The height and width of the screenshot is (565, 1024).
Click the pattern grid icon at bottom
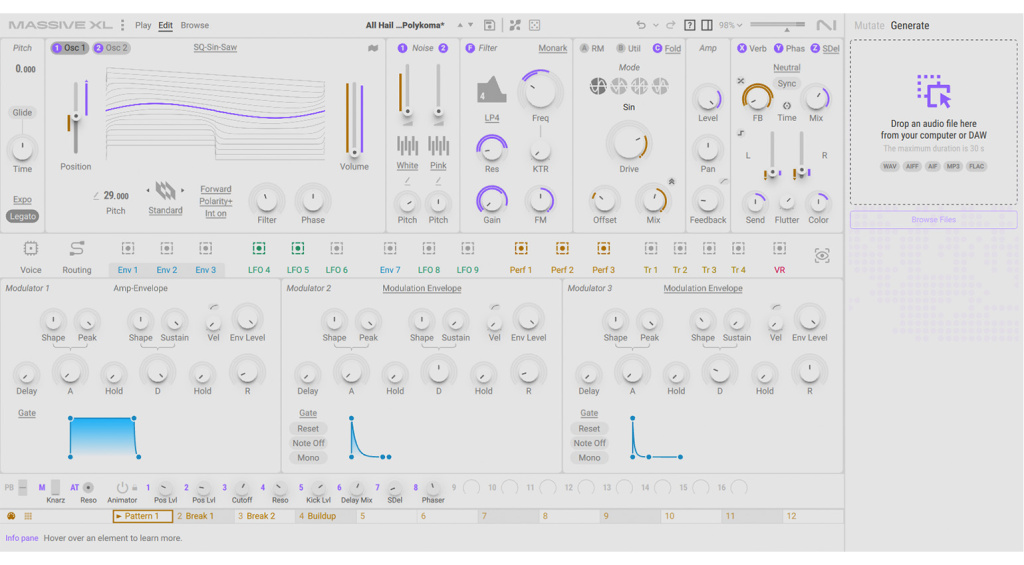28,516
